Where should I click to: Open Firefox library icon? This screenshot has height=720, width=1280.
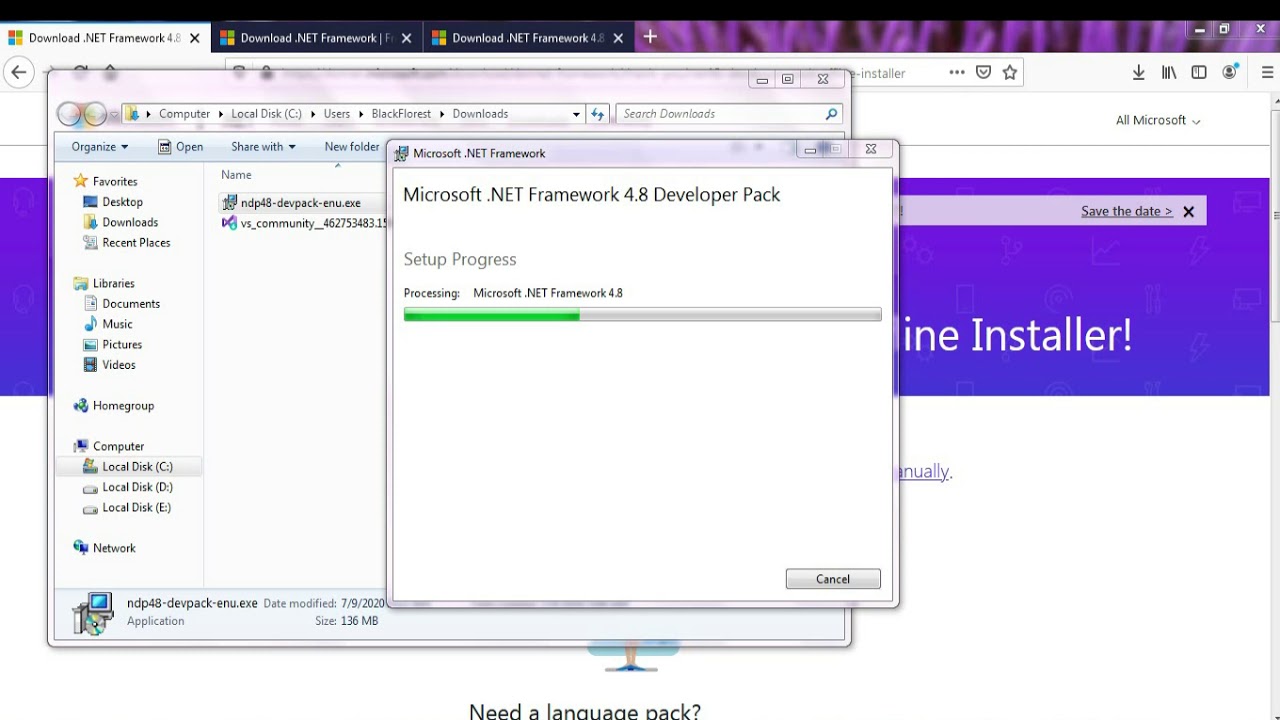point(1169,72)
